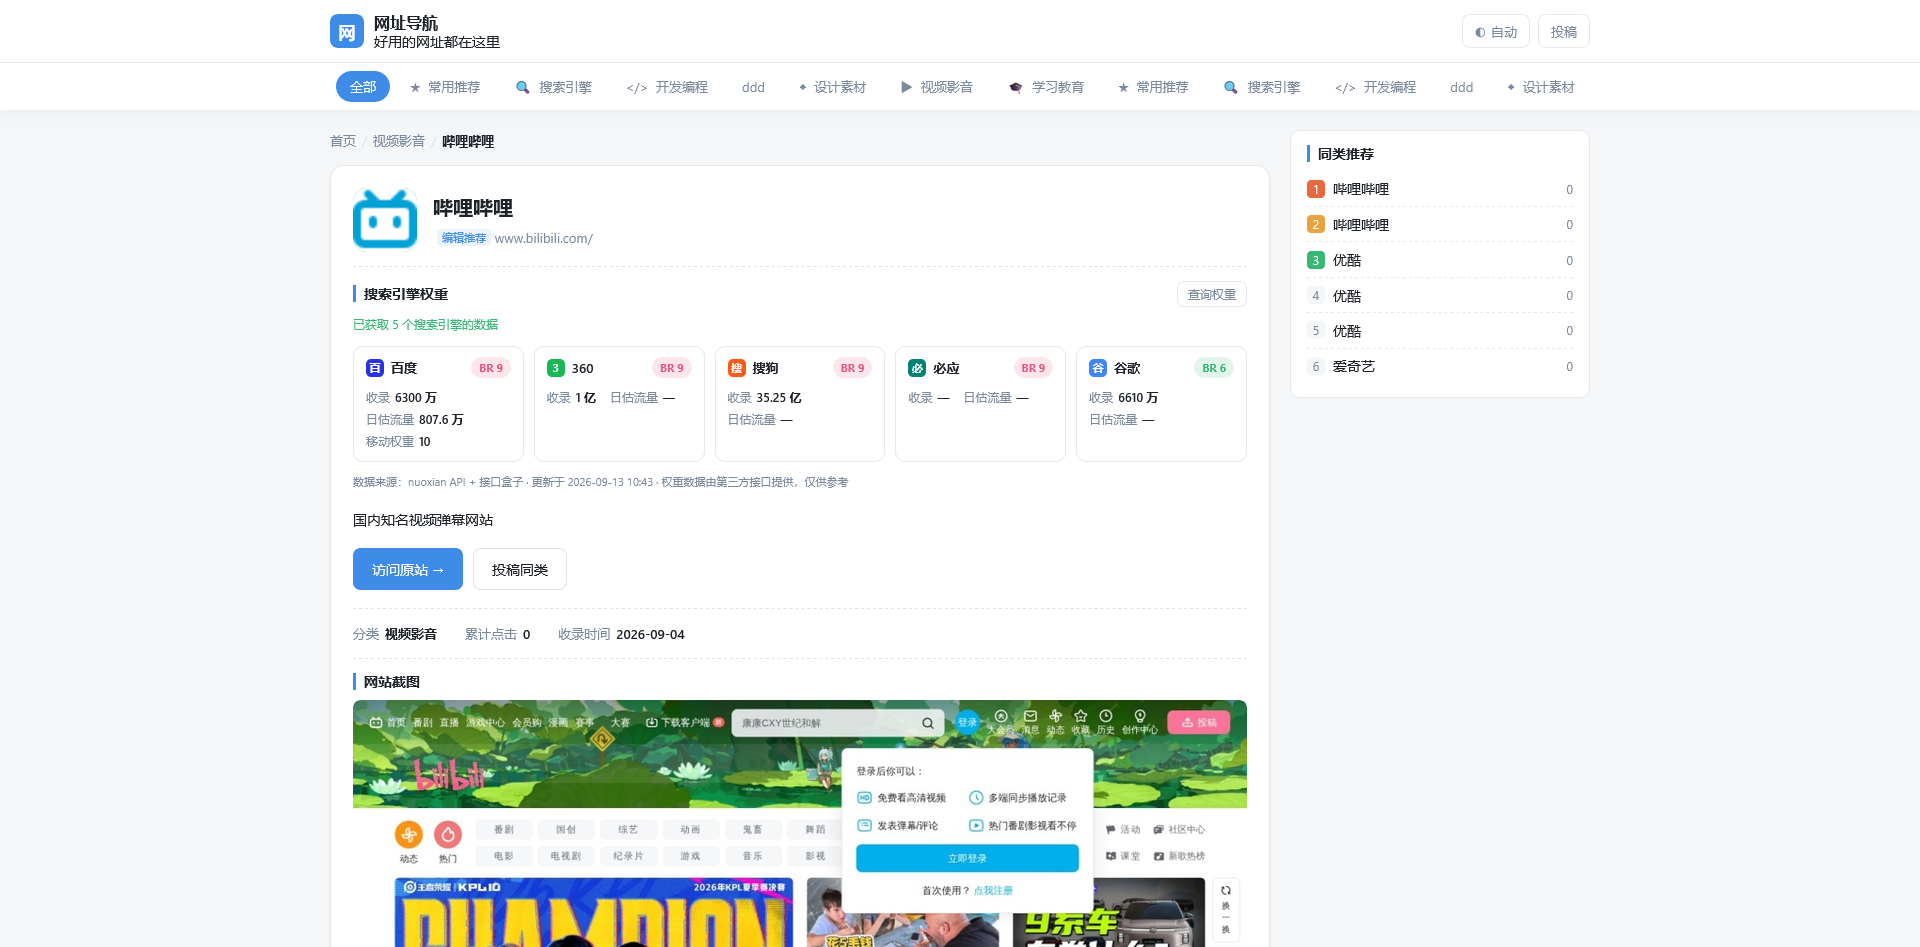
Task: Click the Bilibili TV logo icon
Action: point(385,219)
